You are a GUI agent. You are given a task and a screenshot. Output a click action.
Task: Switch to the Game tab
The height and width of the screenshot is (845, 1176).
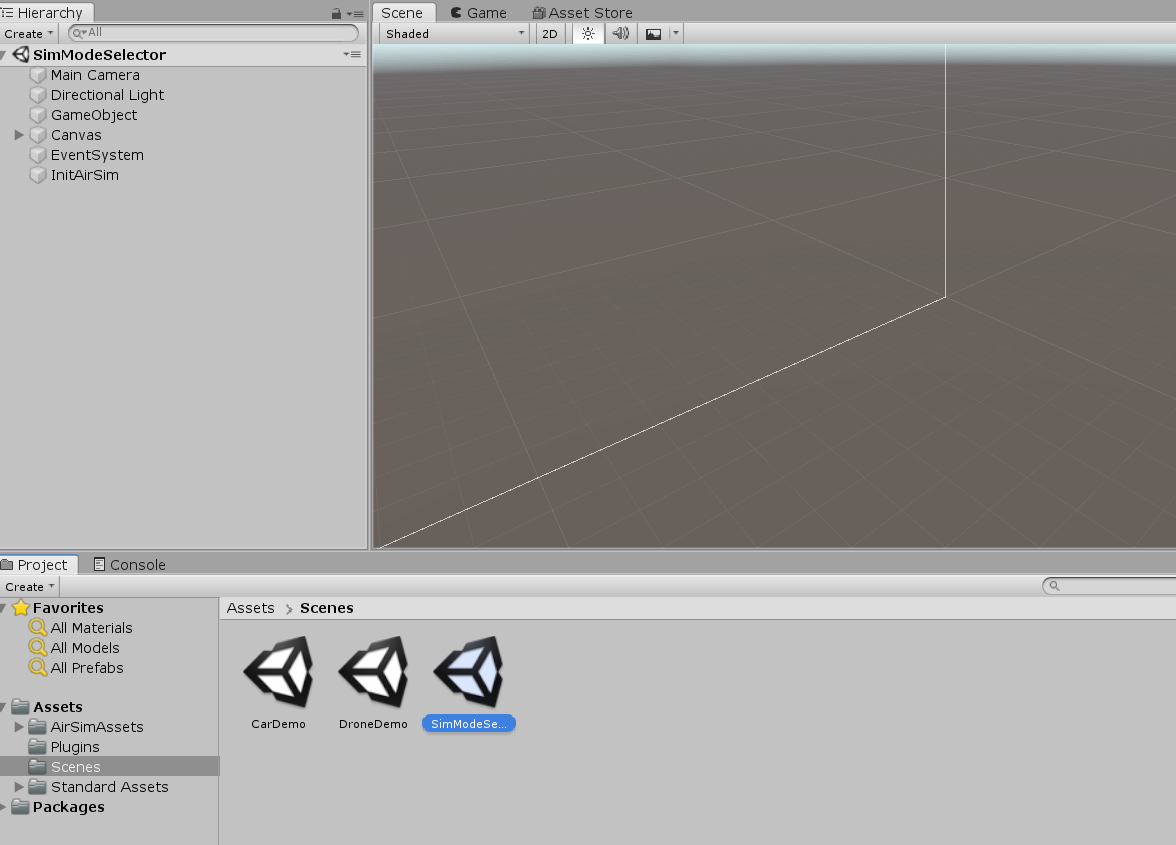point(478,12)
